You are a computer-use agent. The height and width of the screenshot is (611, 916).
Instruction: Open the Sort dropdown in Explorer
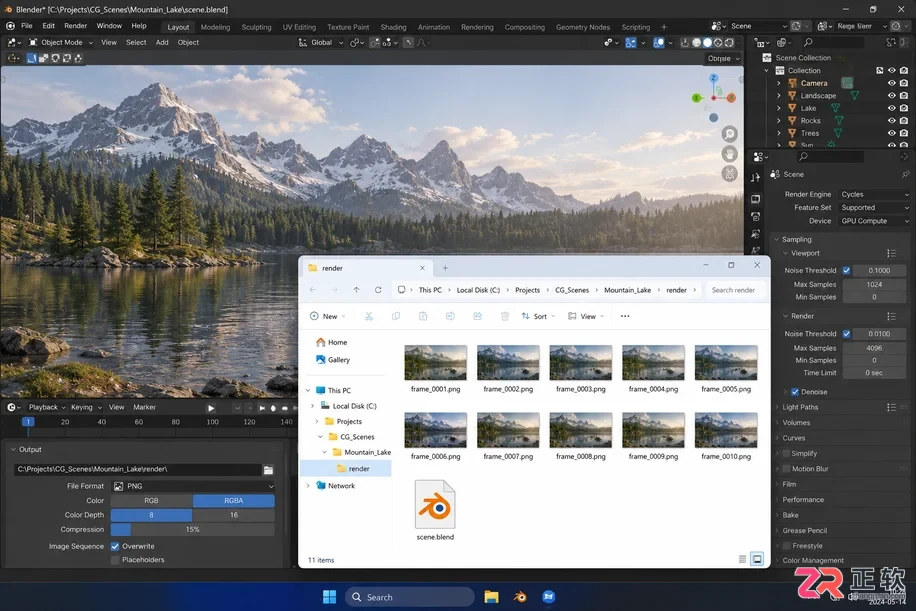[x=538, y=316]
